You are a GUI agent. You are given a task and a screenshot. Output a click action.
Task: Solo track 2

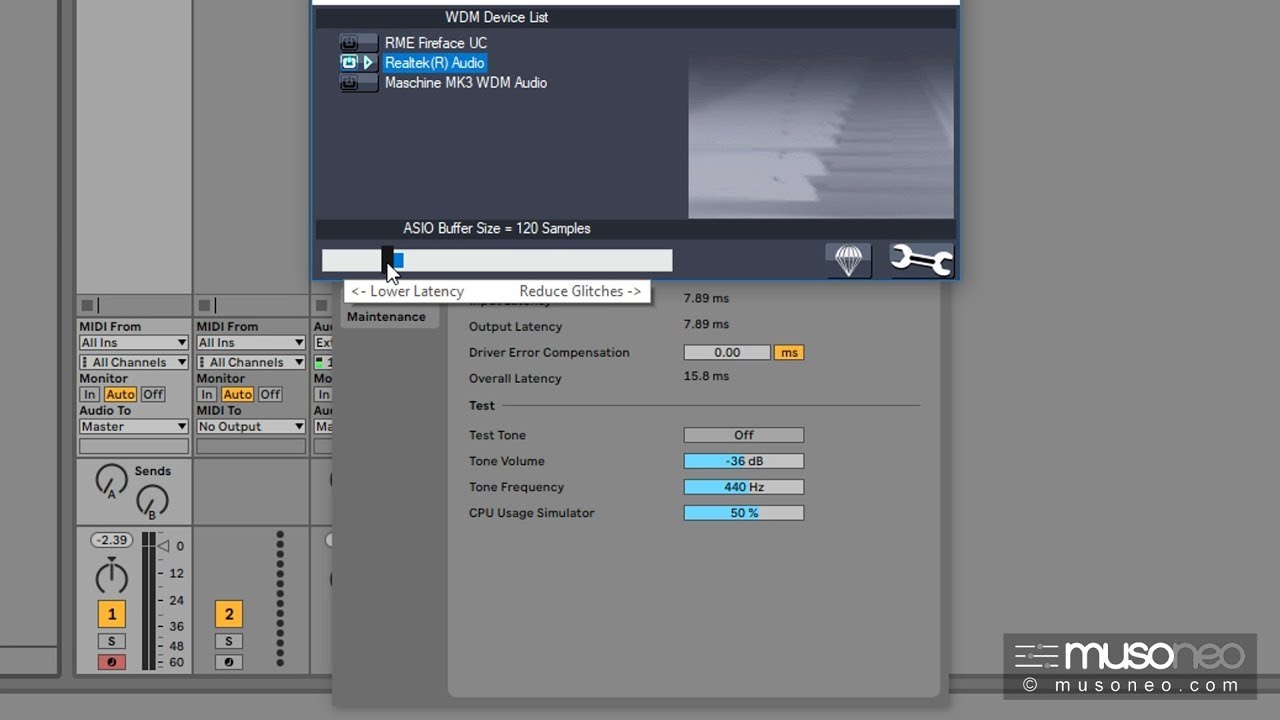pyautogui.click(x=228, y=641)
